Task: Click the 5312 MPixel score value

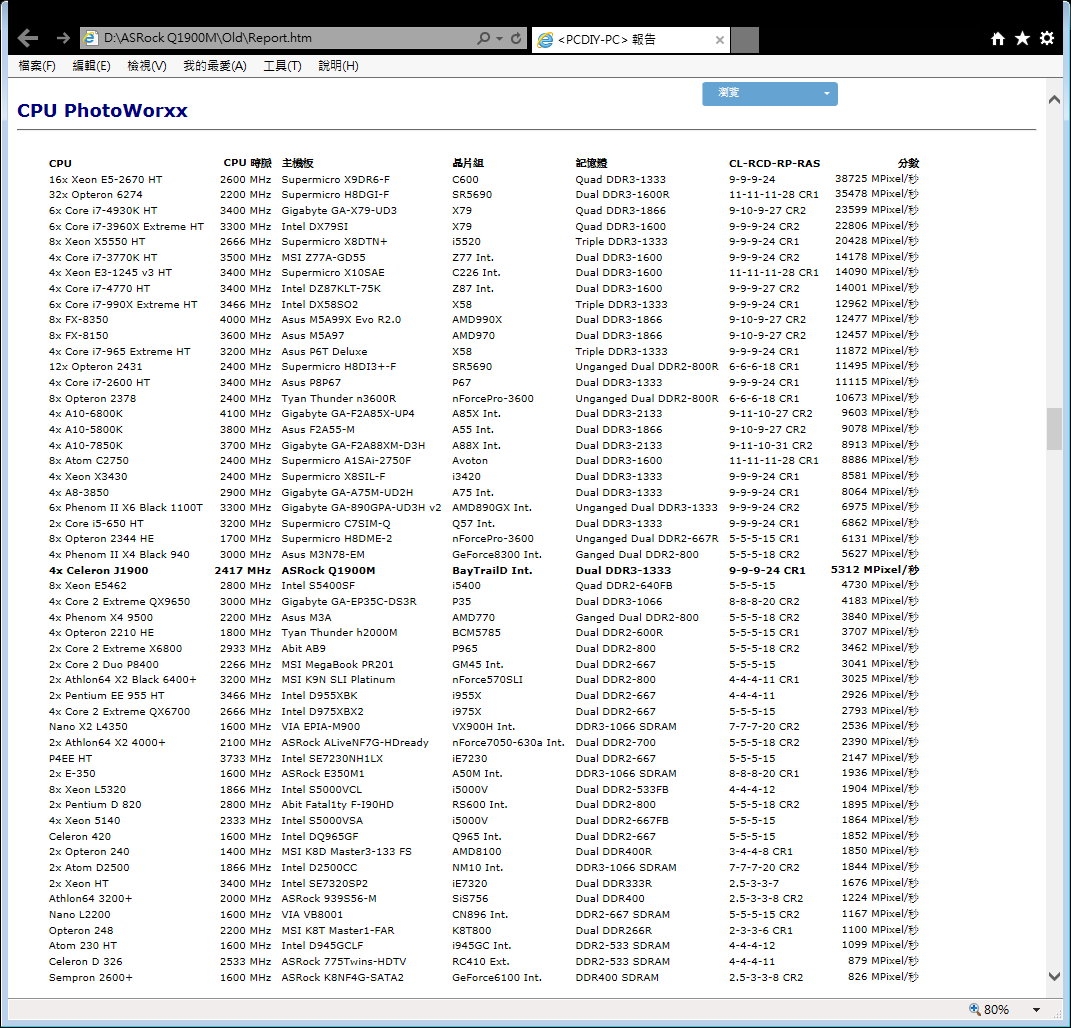Action: [875, 570]
